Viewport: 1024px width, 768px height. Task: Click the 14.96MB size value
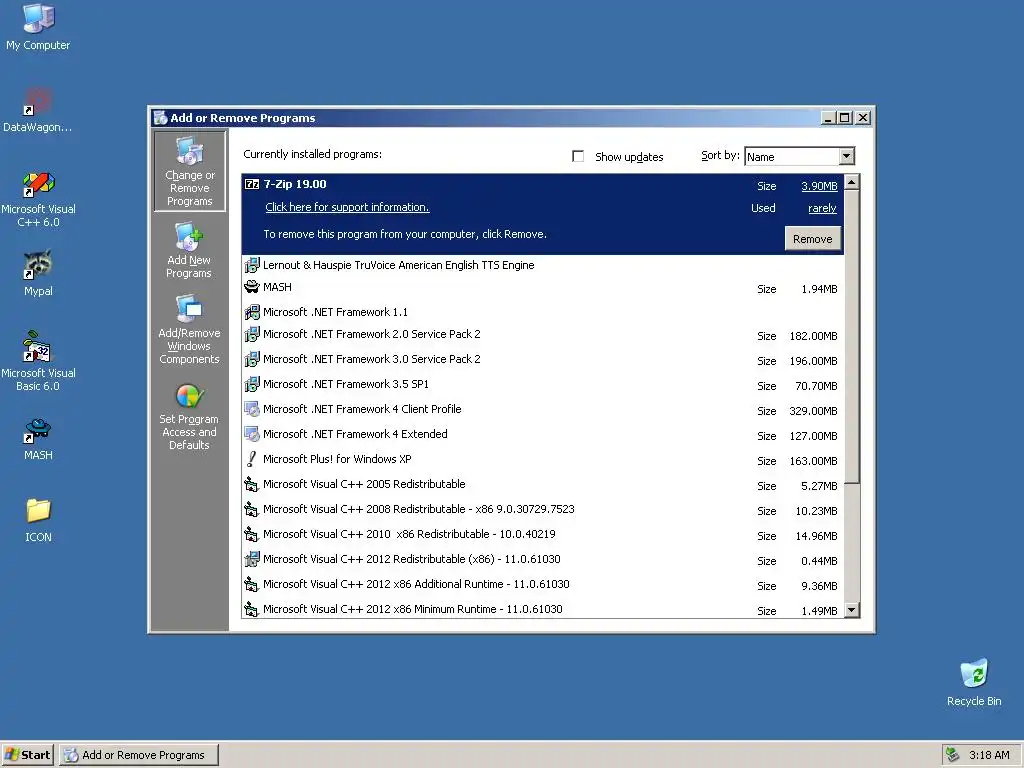click(816, 536)
